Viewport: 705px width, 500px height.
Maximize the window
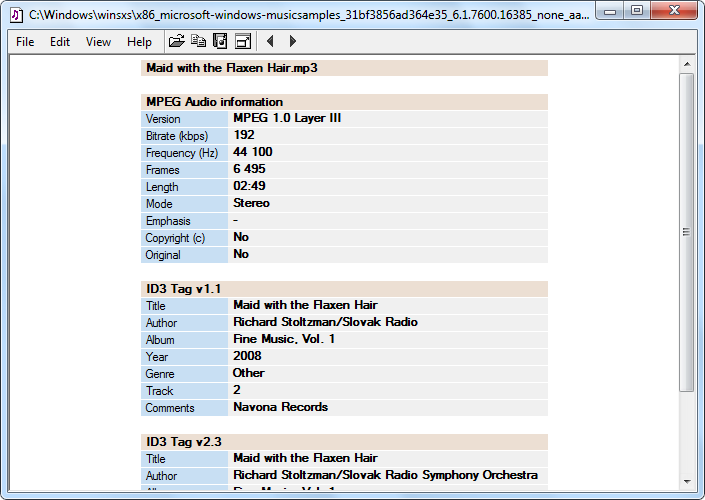coord(637,11)
